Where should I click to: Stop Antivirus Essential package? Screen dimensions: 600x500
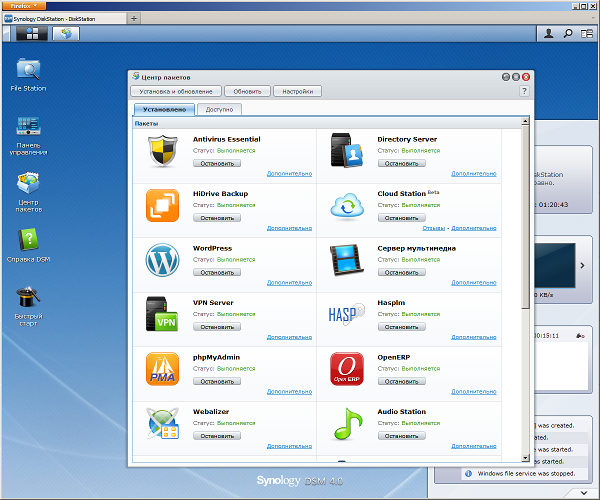[217, 163]
